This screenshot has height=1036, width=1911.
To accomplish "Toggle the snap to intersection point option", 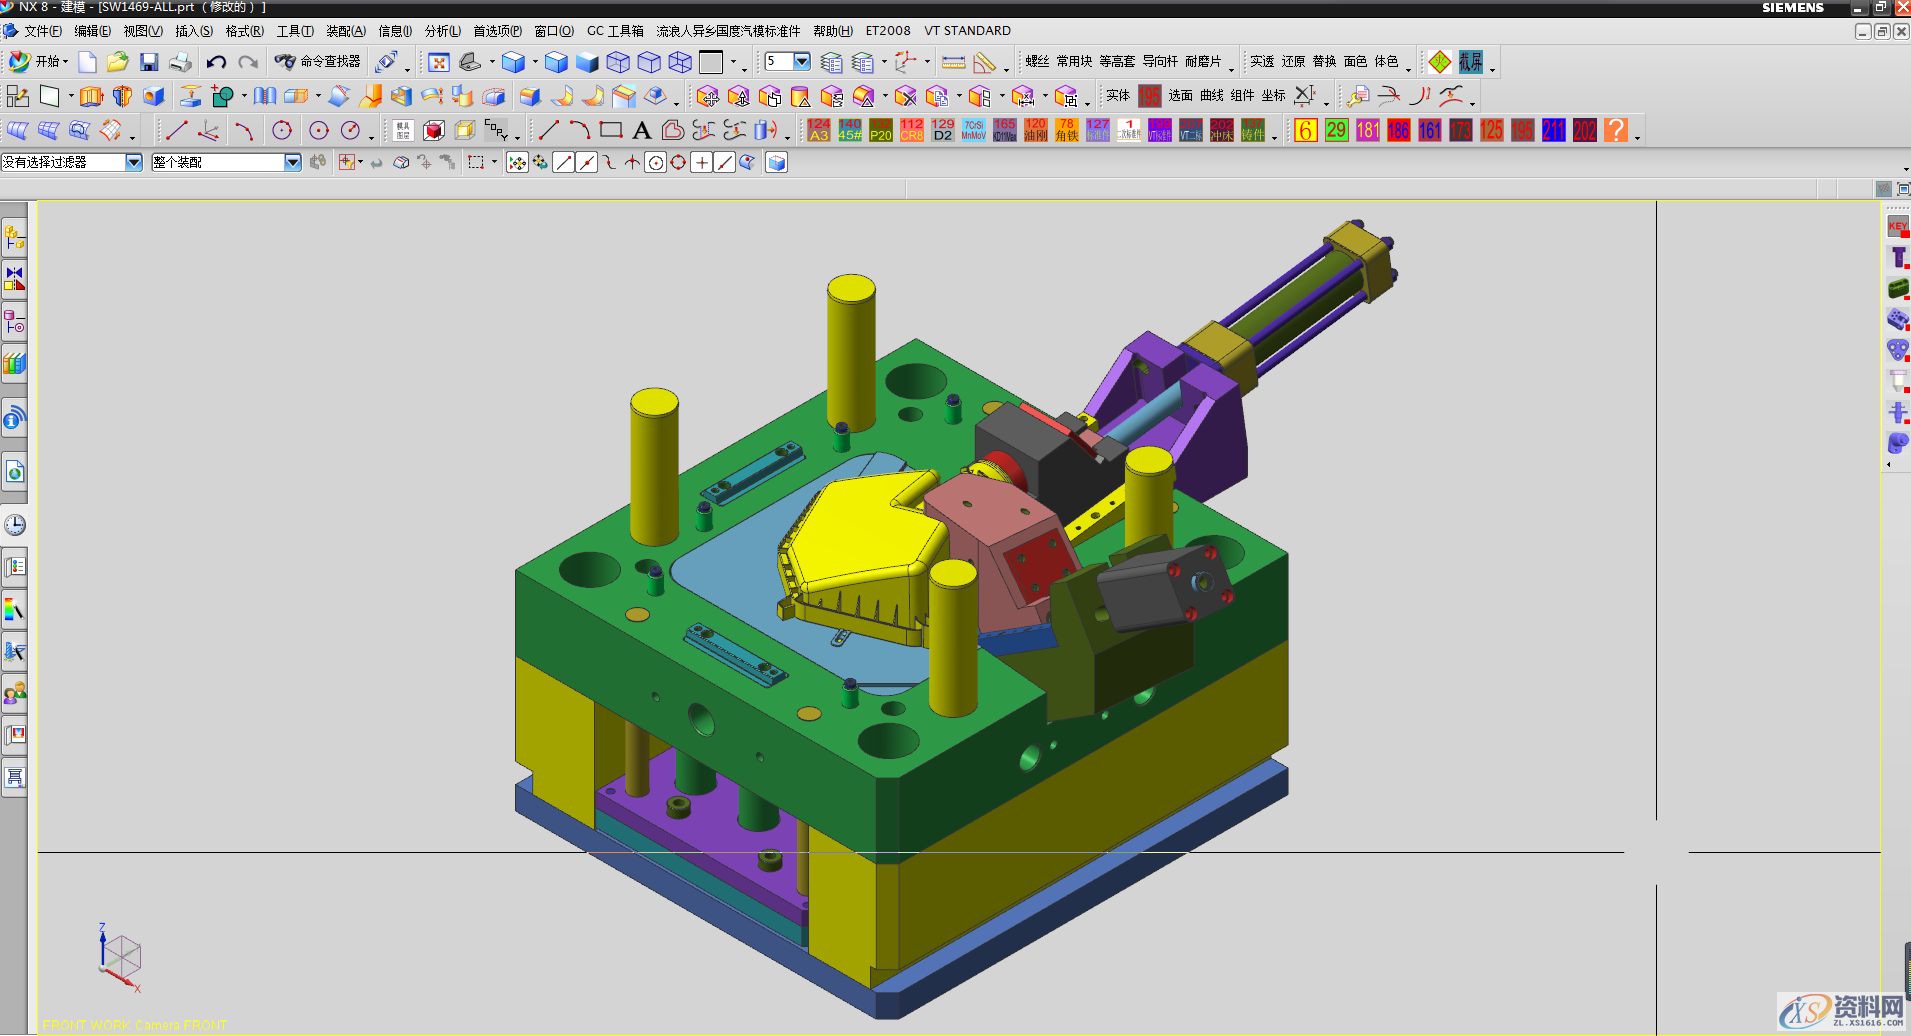I will (x=632, y=163).
